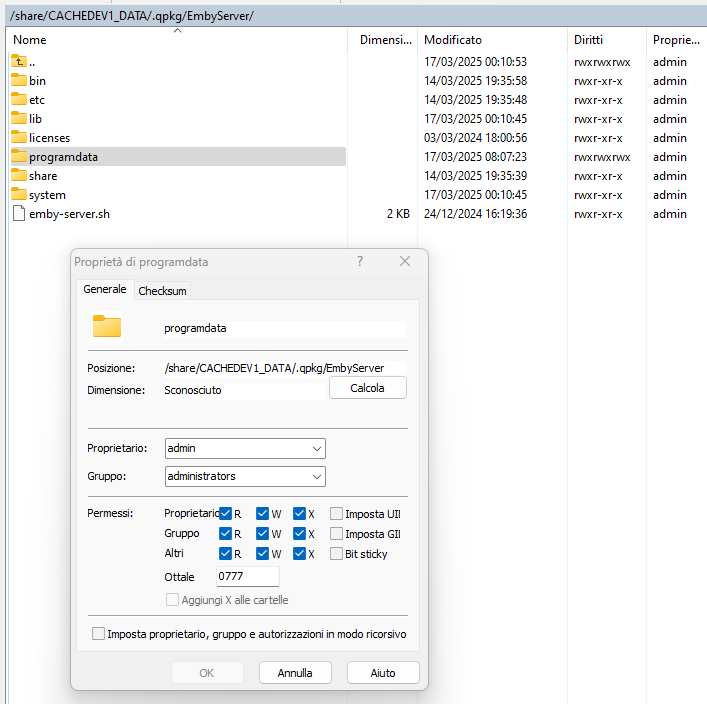Select the bin folder icon
Image resolution: width=707 pixels, height=704 pixels.
coord(18,80)
